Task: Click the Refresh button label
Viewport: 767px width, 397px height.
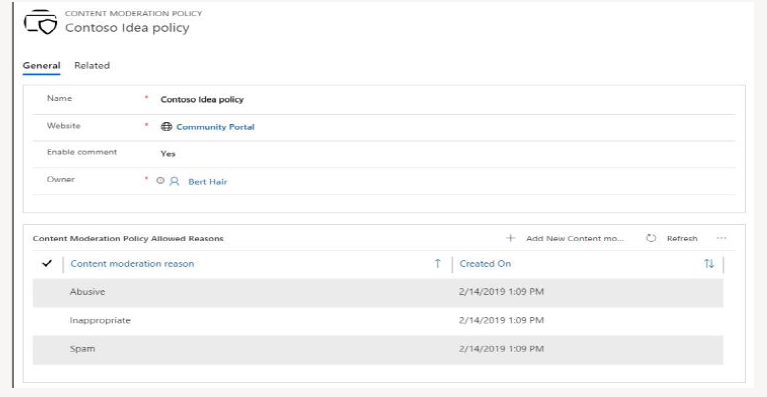Action: click(x=682, y=239)
